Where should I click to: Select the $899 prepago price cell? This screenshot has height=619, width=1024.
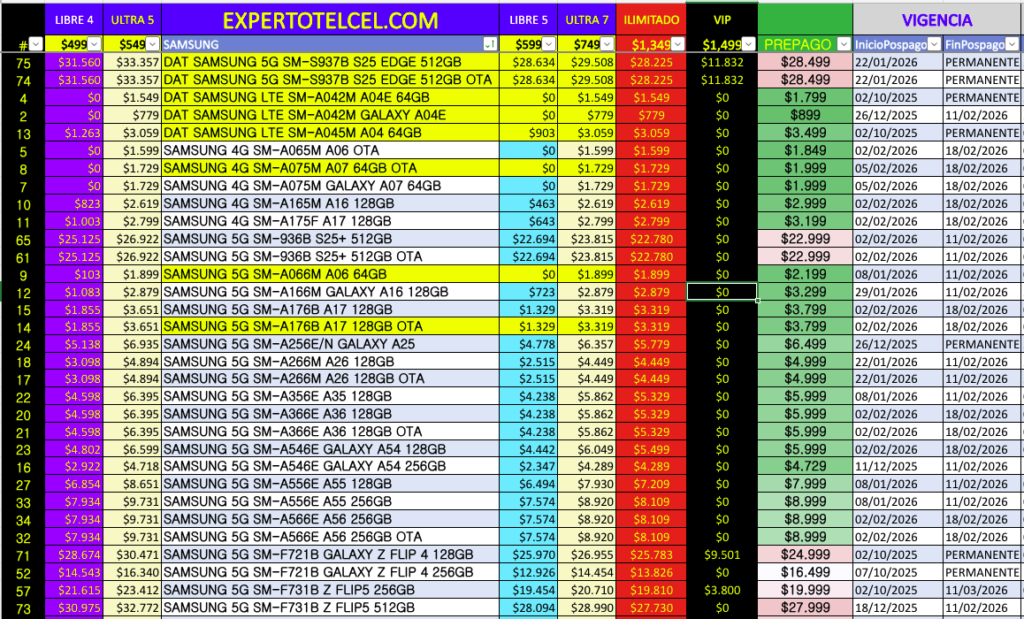click(x=805, y=115)
